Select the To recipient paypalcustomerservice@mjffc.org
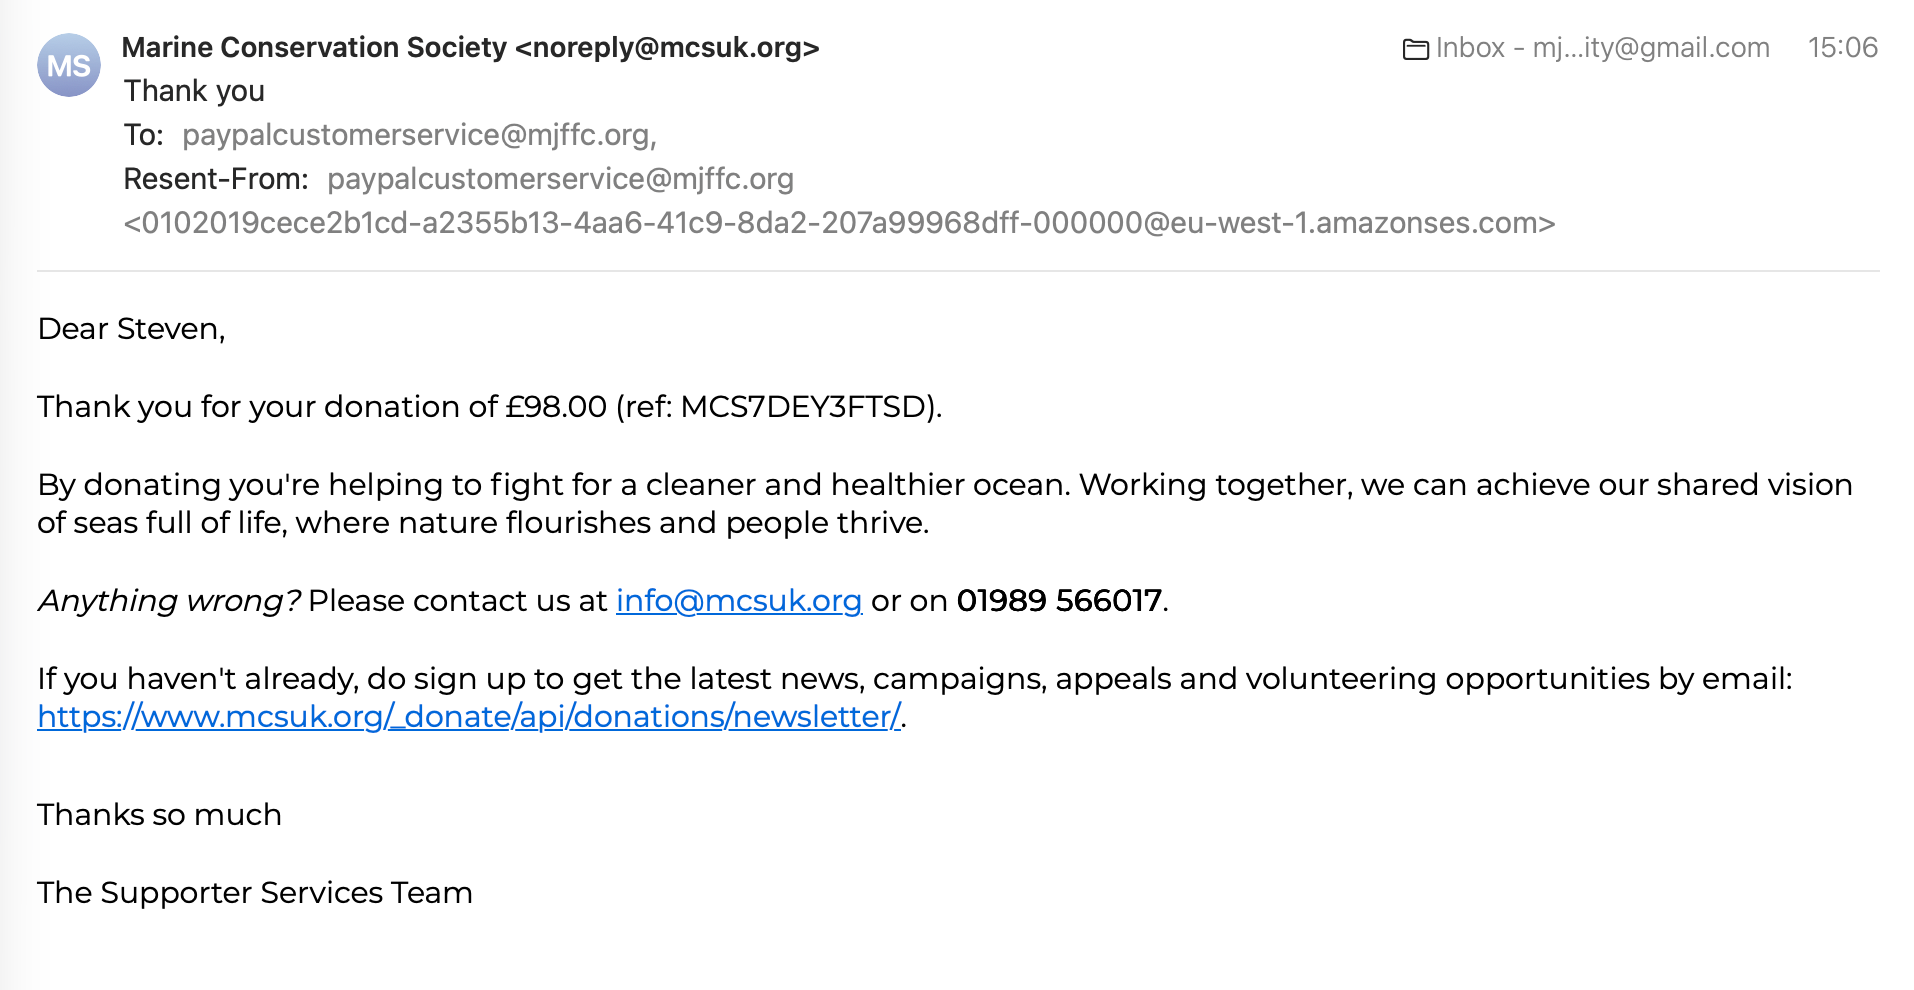The width and height of the screenshot is (1914, 990). [419, 135]
